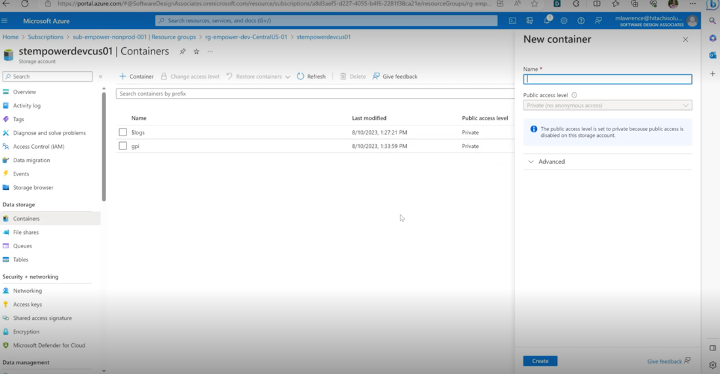The image size is (720, 374).
Task: Open Events in the left menu
Action: click(x=21, y=174)
